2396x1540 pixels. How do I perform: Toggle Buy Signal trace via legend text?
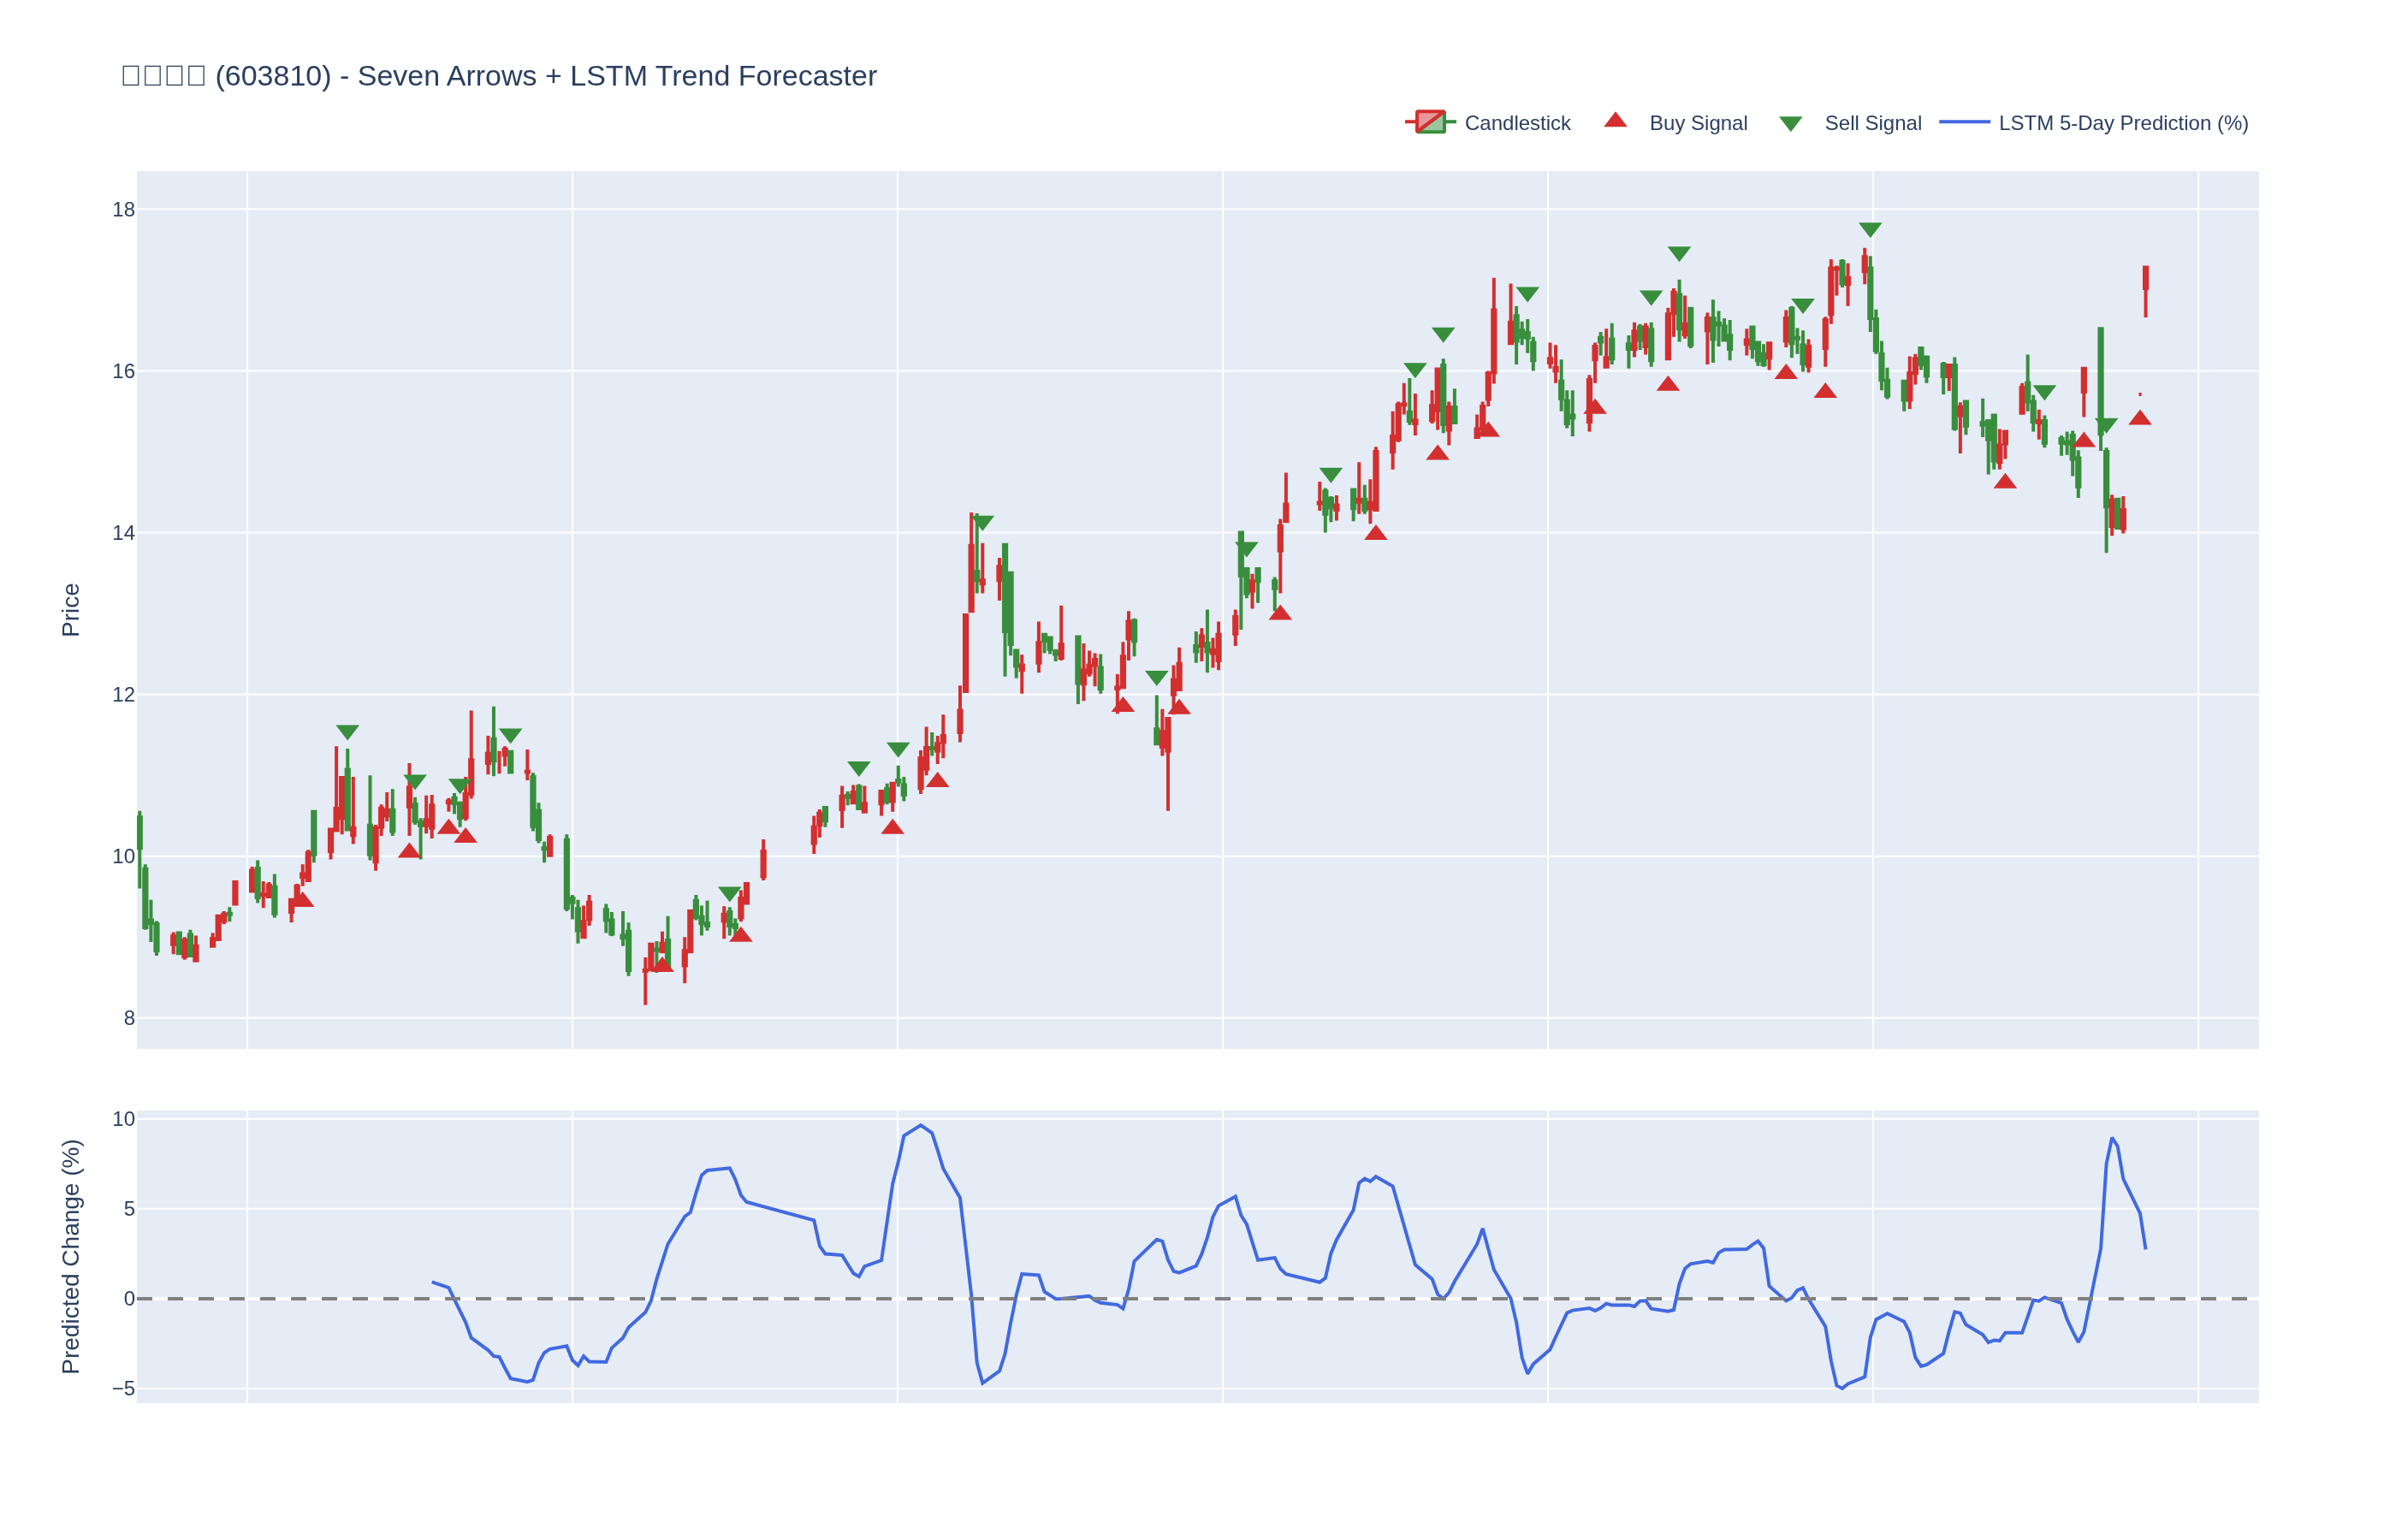(1698, 123)
